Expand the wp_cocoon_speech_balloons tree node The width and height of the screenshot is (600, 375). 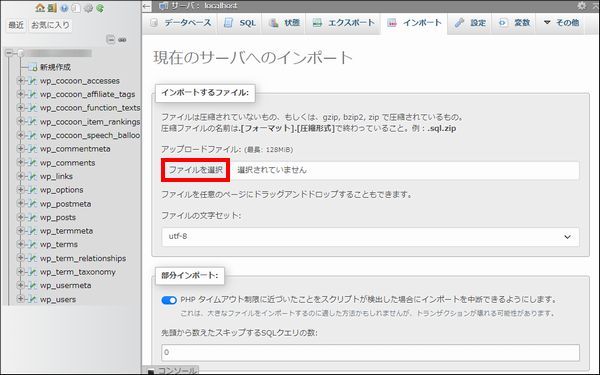21,135
